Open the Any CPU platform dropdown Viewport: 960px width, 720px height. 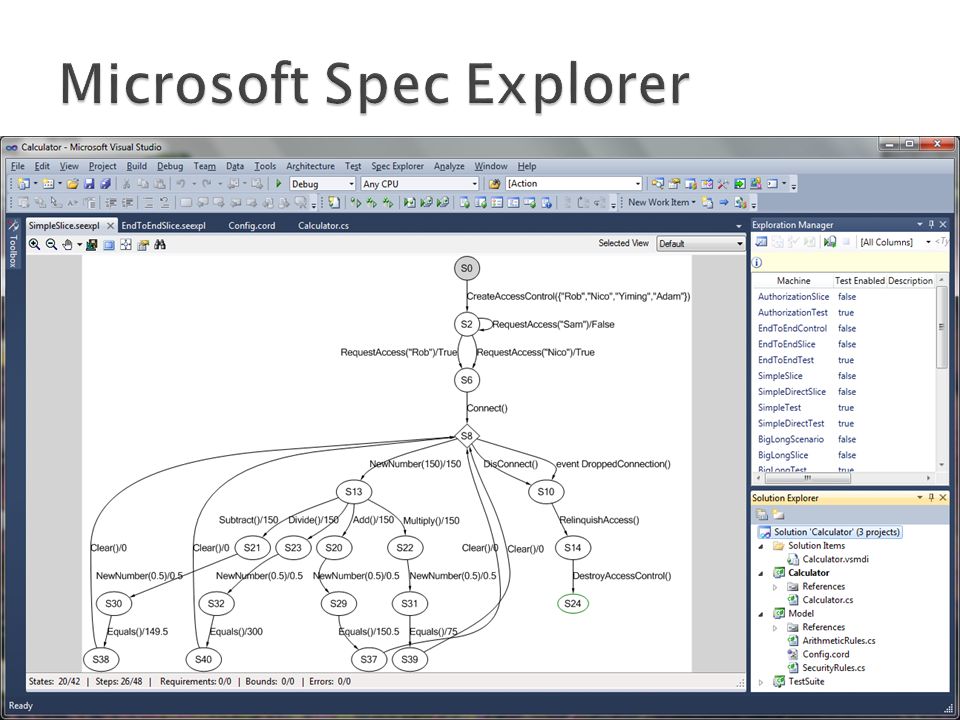pyautogui.click(x=474, y=184)
